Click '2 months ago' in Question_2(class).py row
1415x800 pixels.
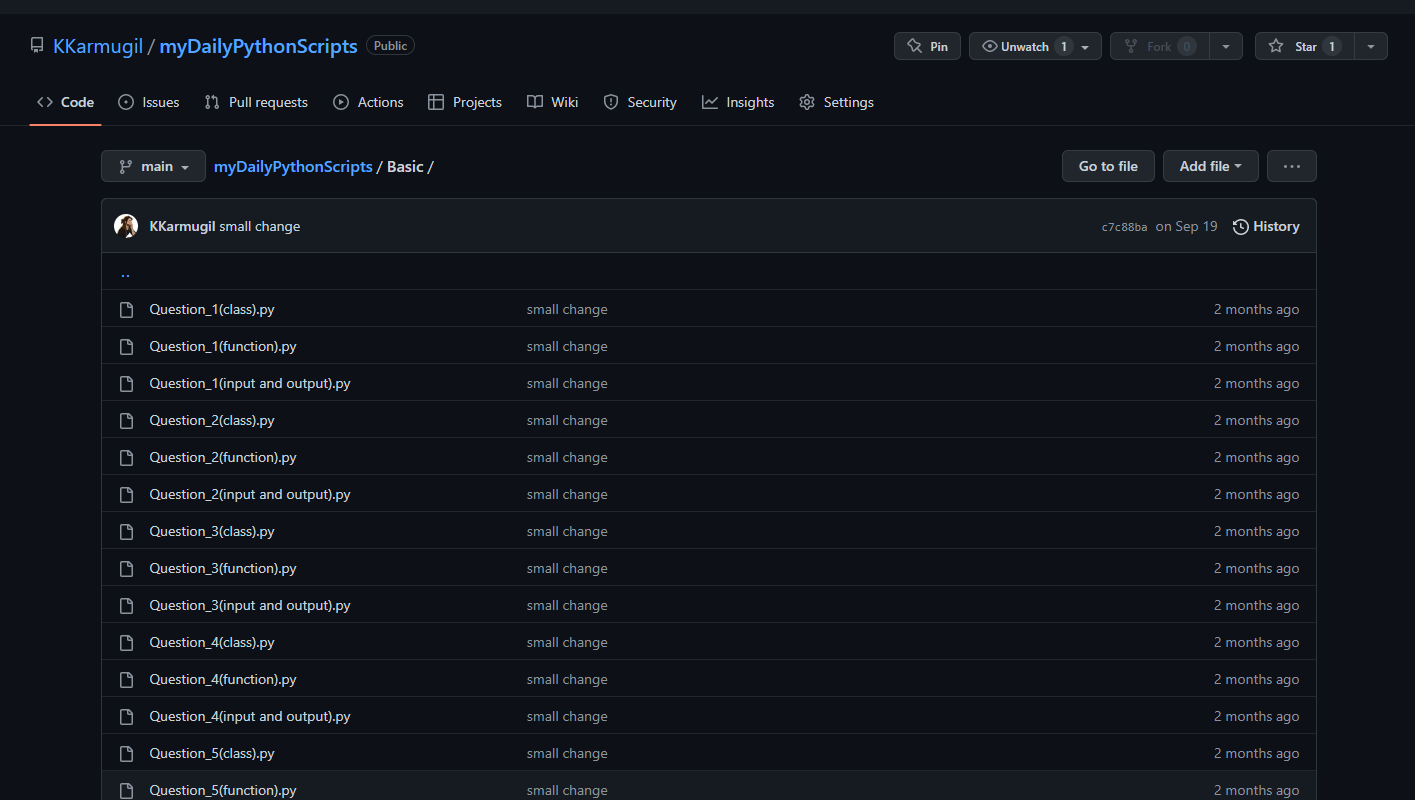click(1257, 420)
